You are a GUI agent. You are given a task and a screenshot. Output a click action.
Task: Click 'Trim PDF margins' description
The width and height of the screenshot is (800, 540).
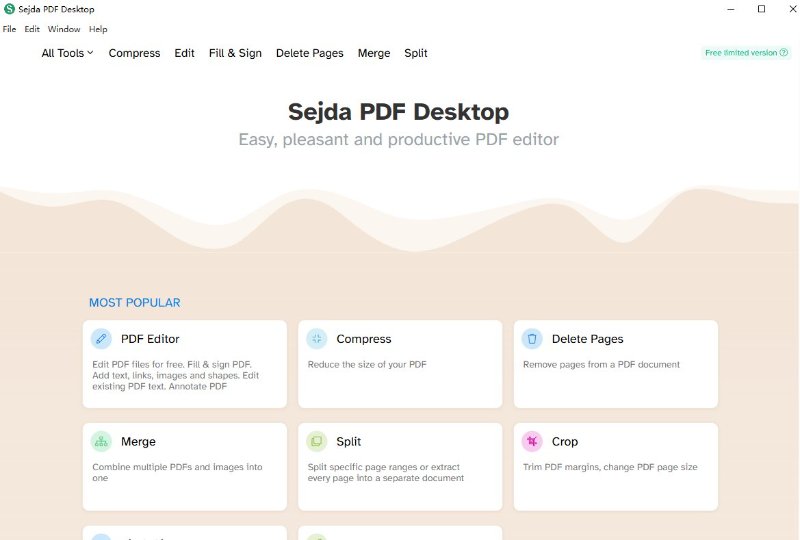click(610, 467)
